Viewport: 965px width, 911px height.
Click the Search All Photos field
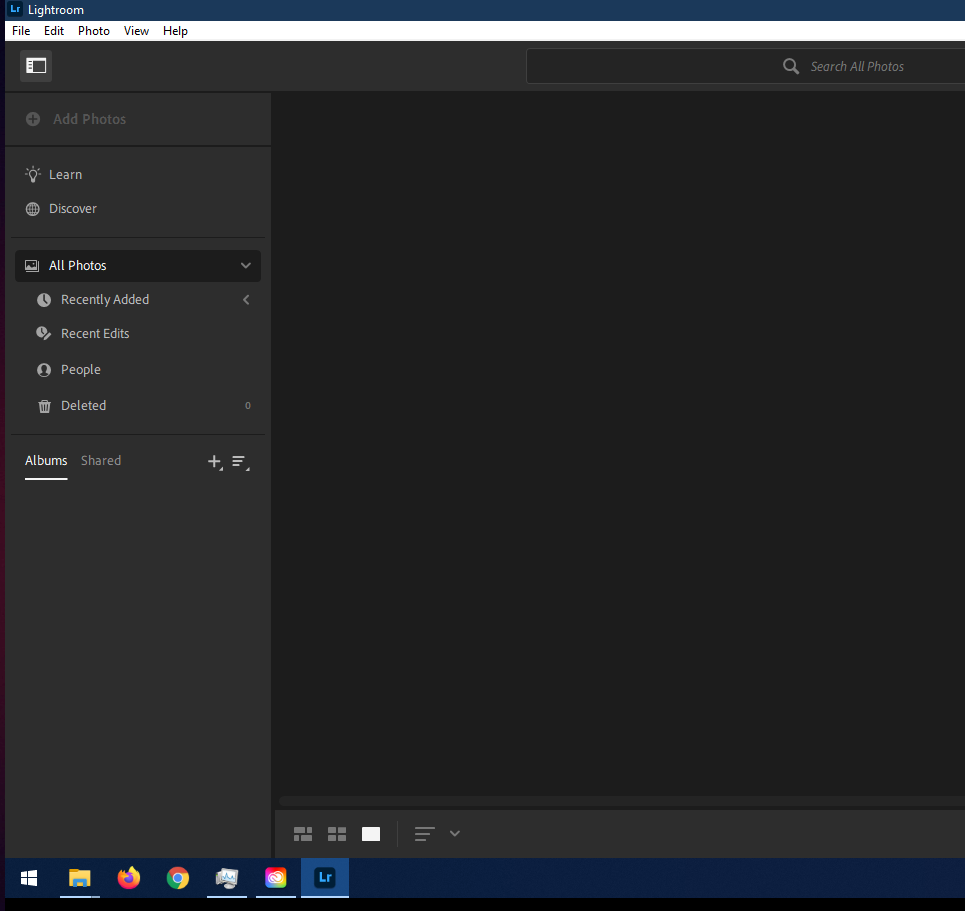[x=745, y=66]
